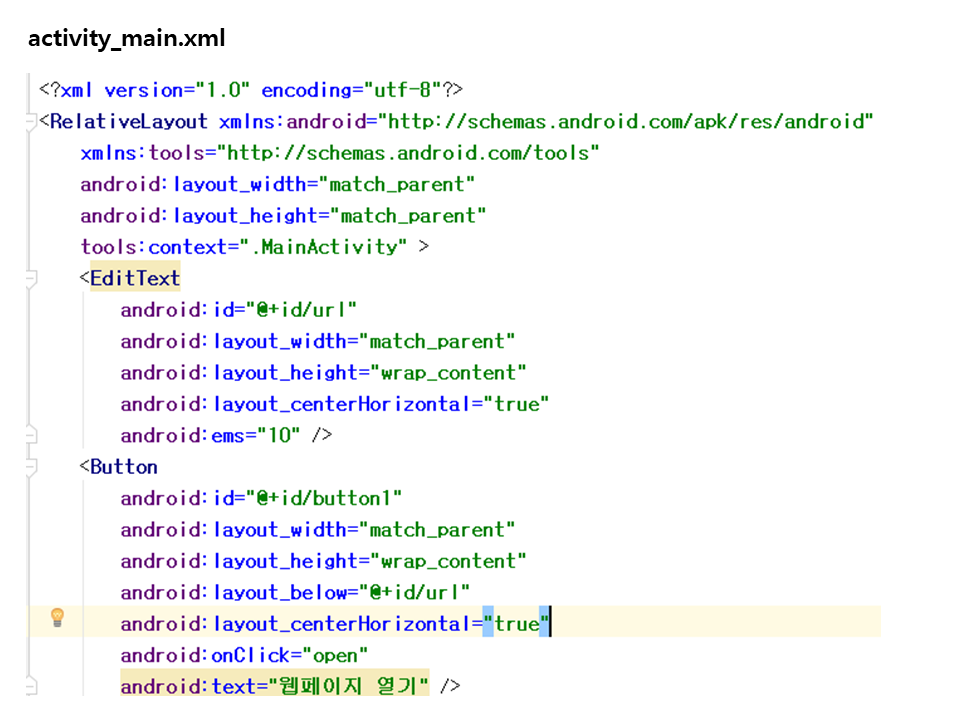Screen dimensions: 960x720
Task: Click the fold end marker beside android:ems line
Action: click(31, 436)
